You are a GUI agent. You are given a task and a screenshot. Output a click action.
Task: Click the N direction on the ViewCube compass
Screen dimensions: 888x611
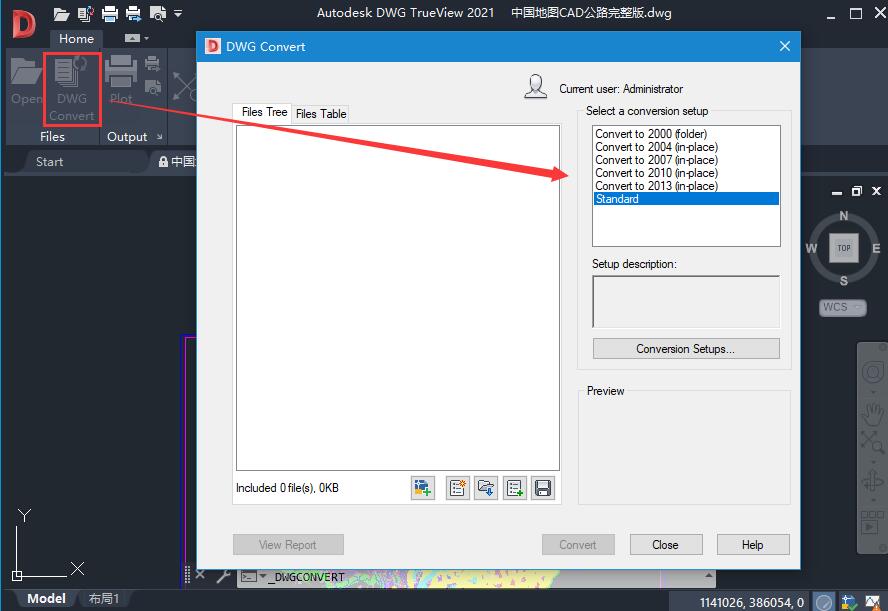click(x=844, y=216)
